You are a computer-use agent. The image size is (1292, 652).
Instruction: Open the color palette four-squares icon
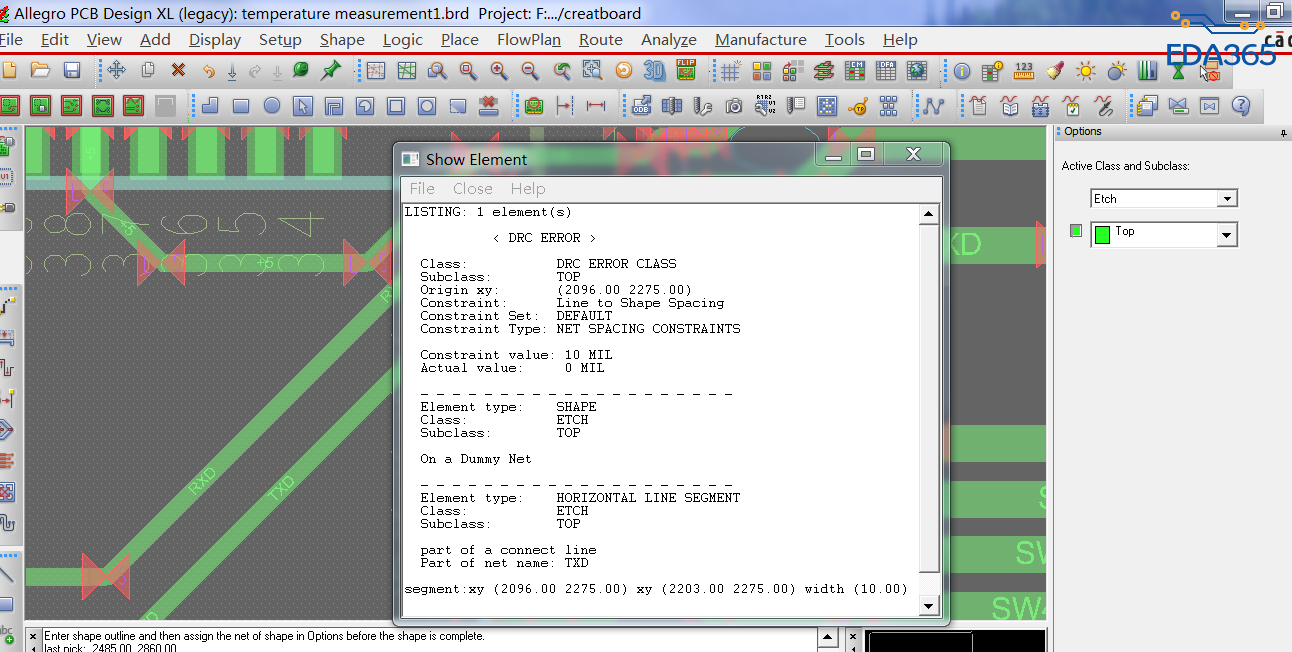(762, 71)
